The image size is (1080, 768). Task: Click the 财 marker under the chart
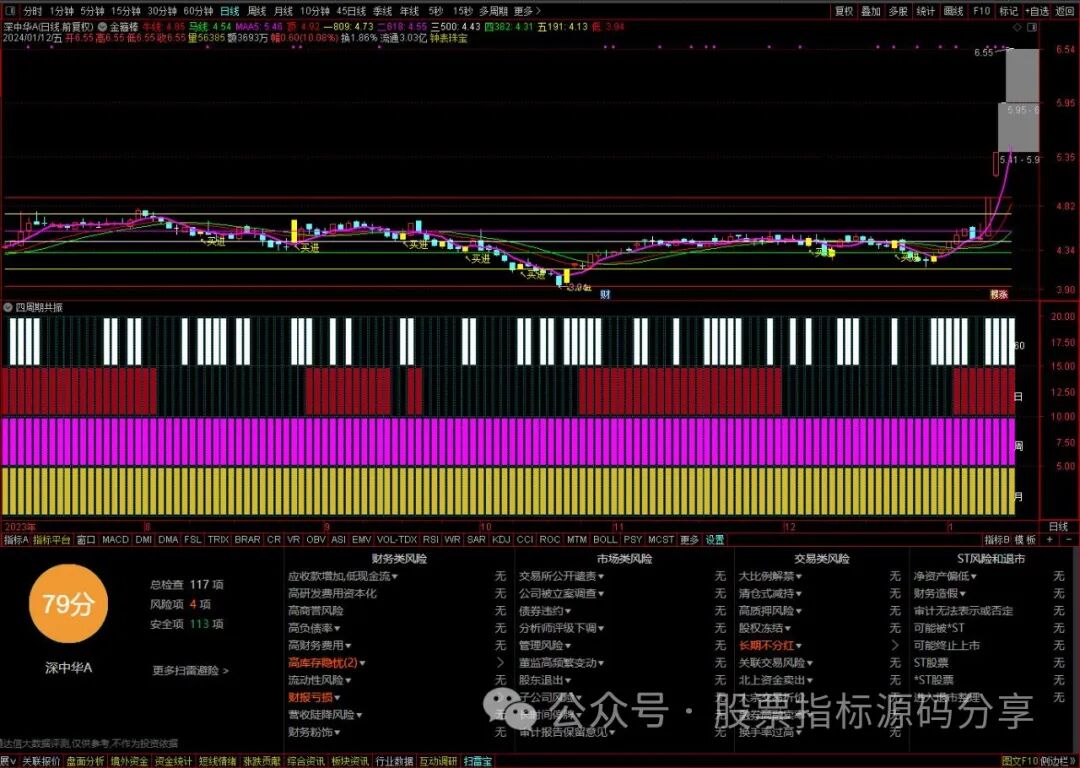click(605, 294)
